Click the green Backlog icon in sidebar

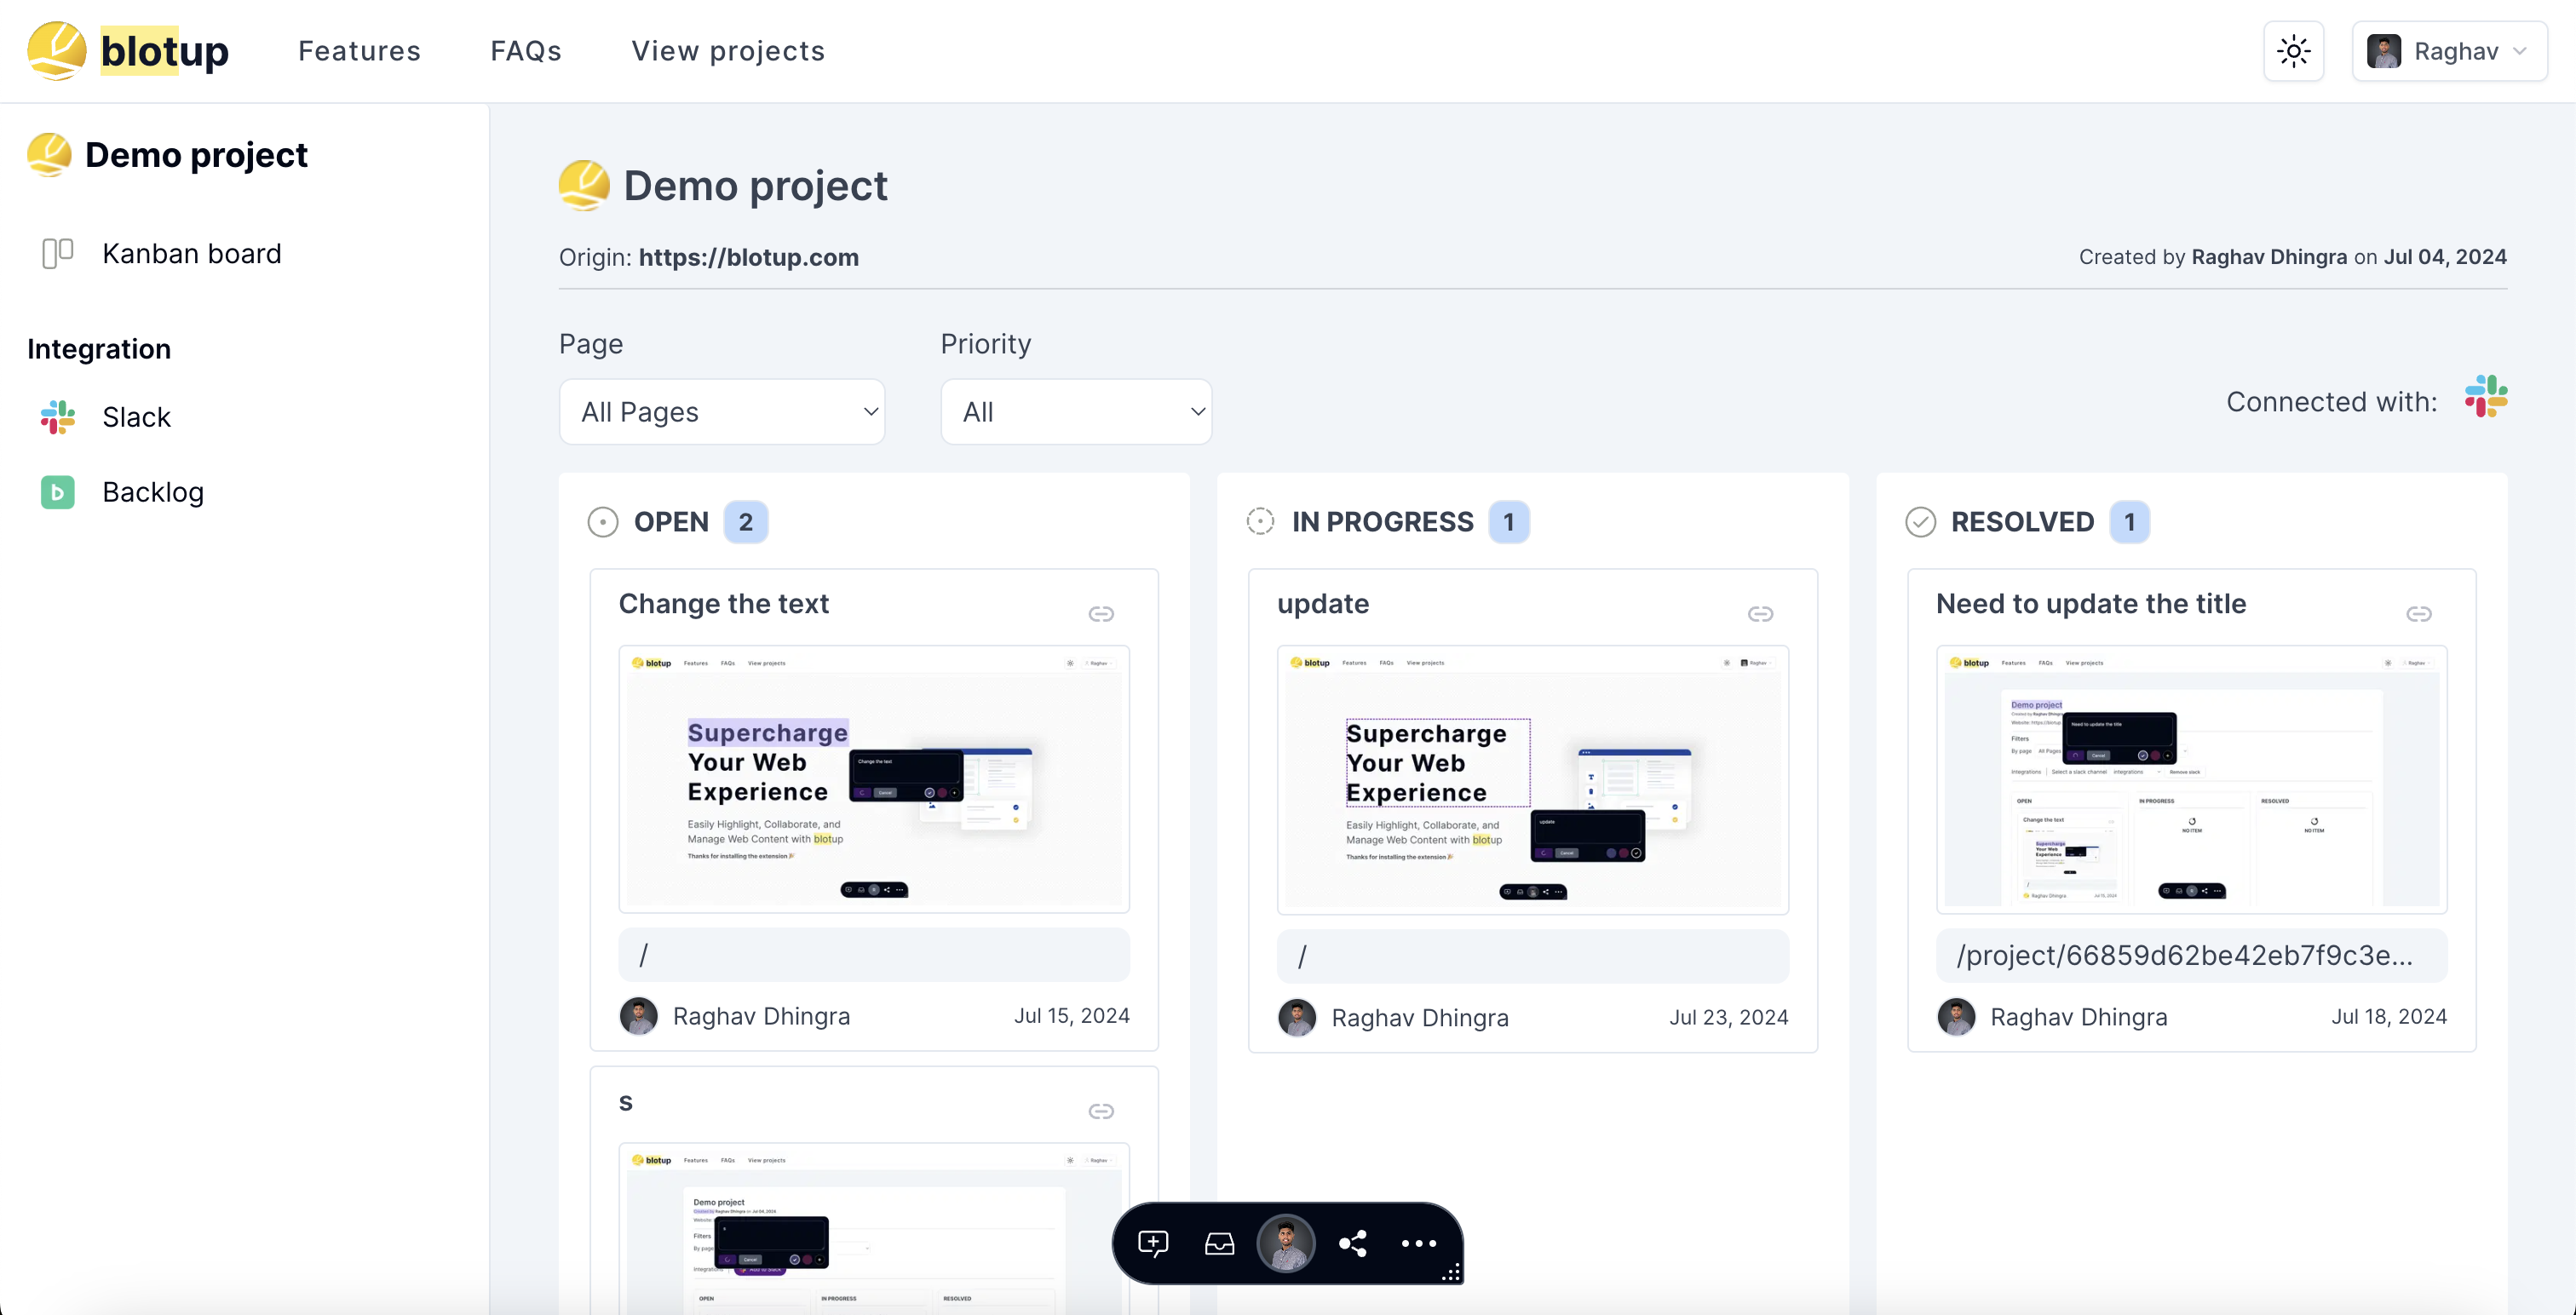click(58, 492)
